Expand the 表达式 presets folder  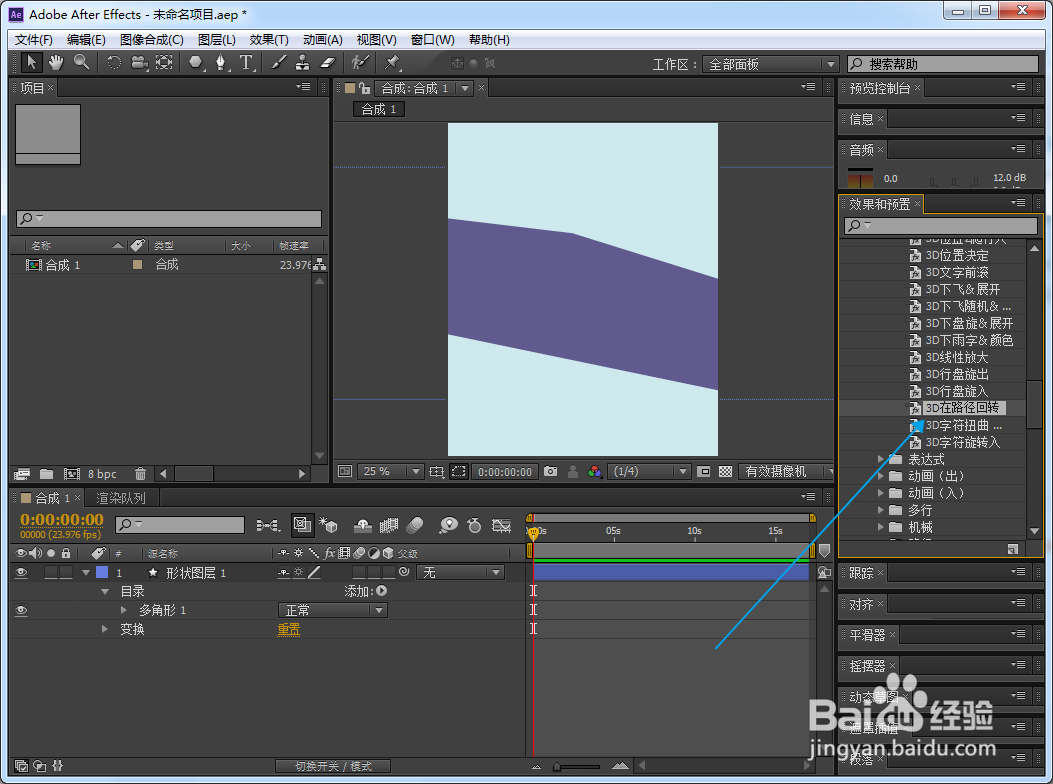pos(880,459)
